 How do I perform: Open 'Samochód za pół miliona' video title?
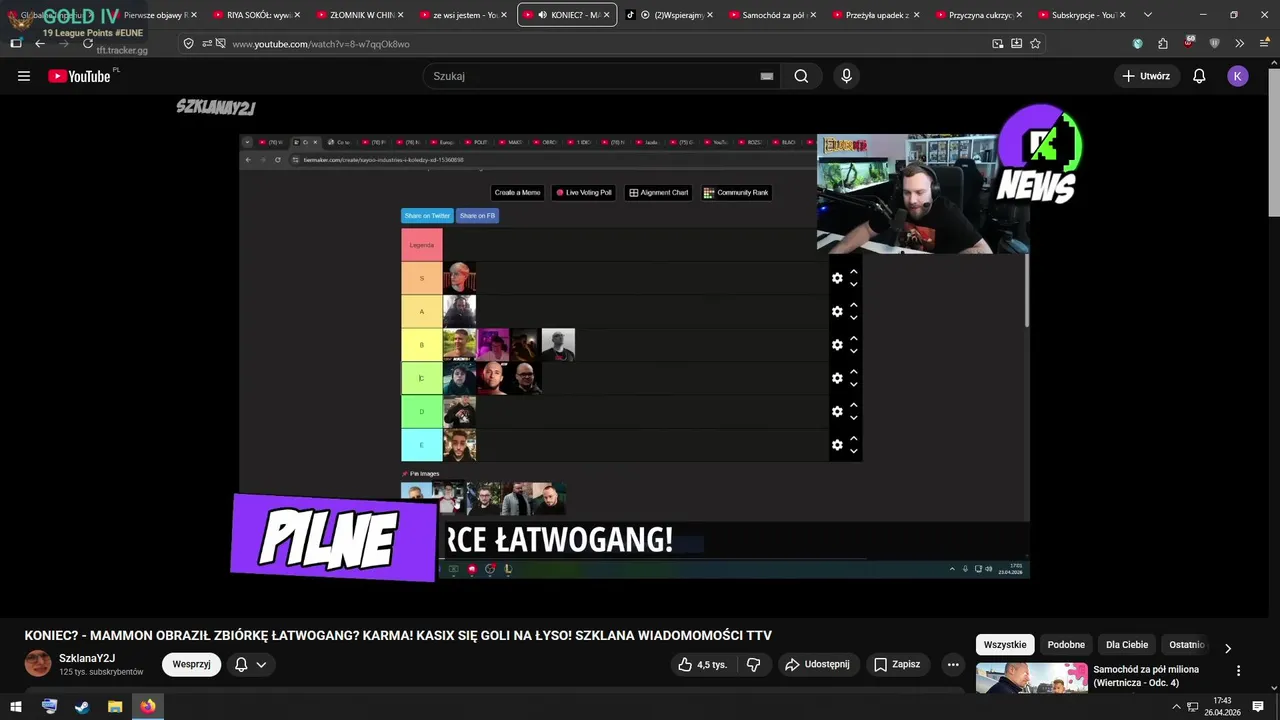pyautogui.click(x=1146, y=676)
